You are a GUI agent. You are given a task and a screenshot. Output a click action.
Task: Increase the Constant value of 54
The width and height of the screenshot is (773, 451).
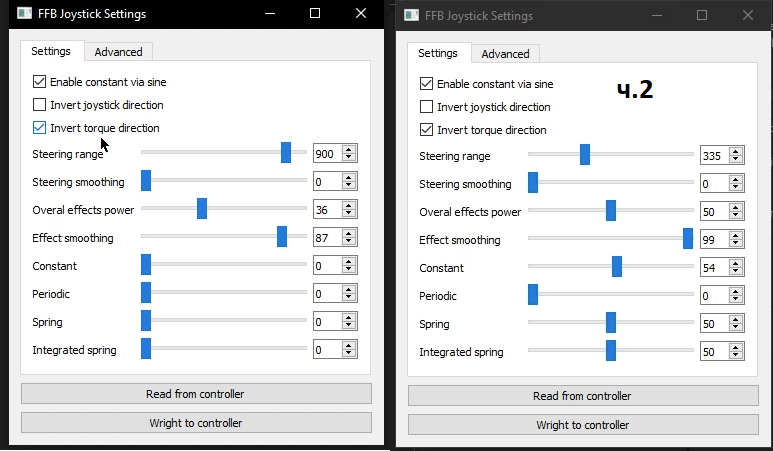(x=736, y=264)
